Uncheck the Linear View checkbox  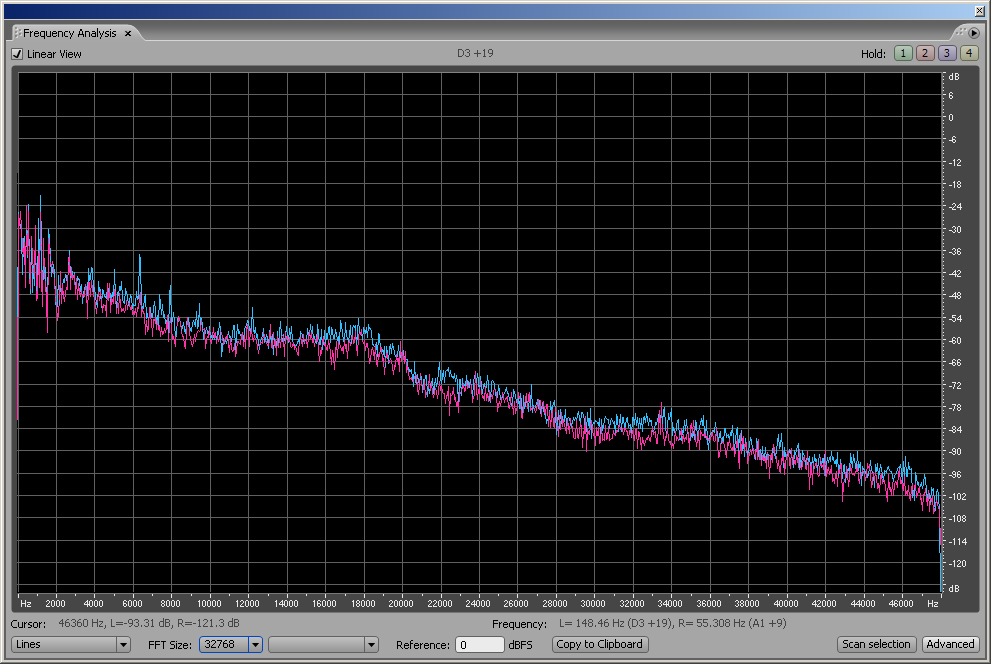click(17, 54)
